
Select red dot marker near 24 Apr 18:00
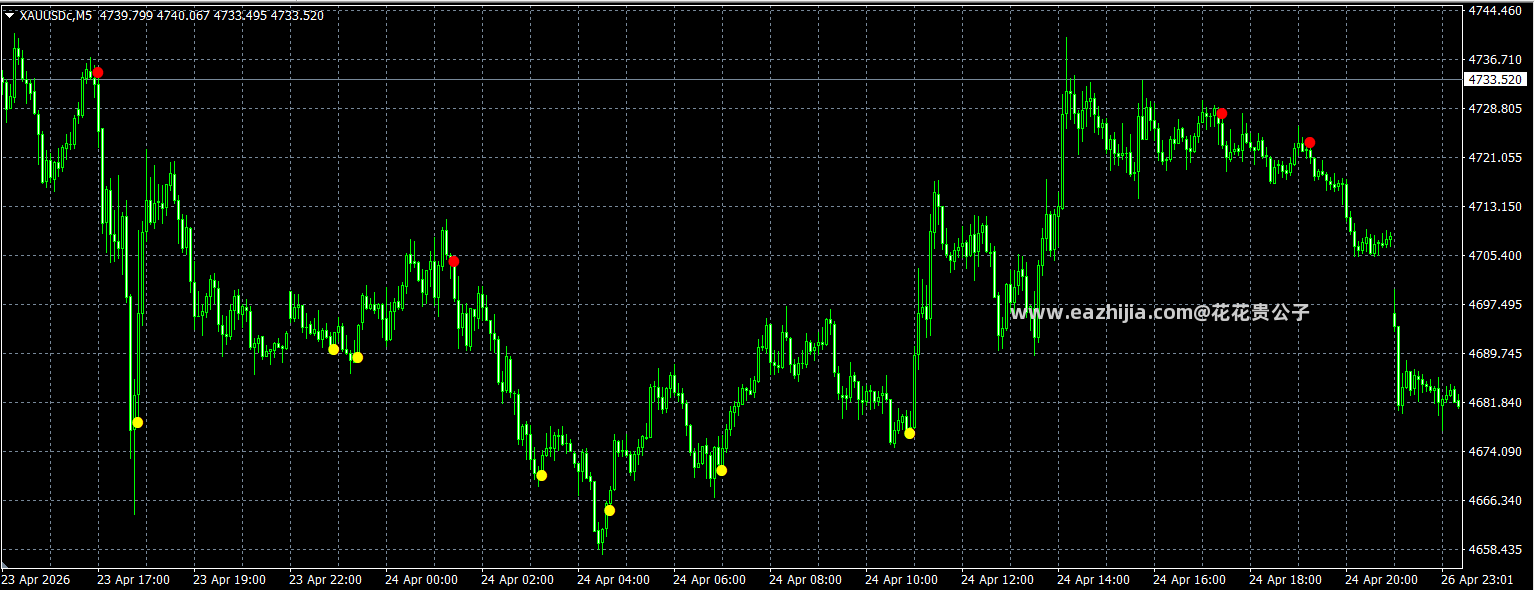point(1310,143)
